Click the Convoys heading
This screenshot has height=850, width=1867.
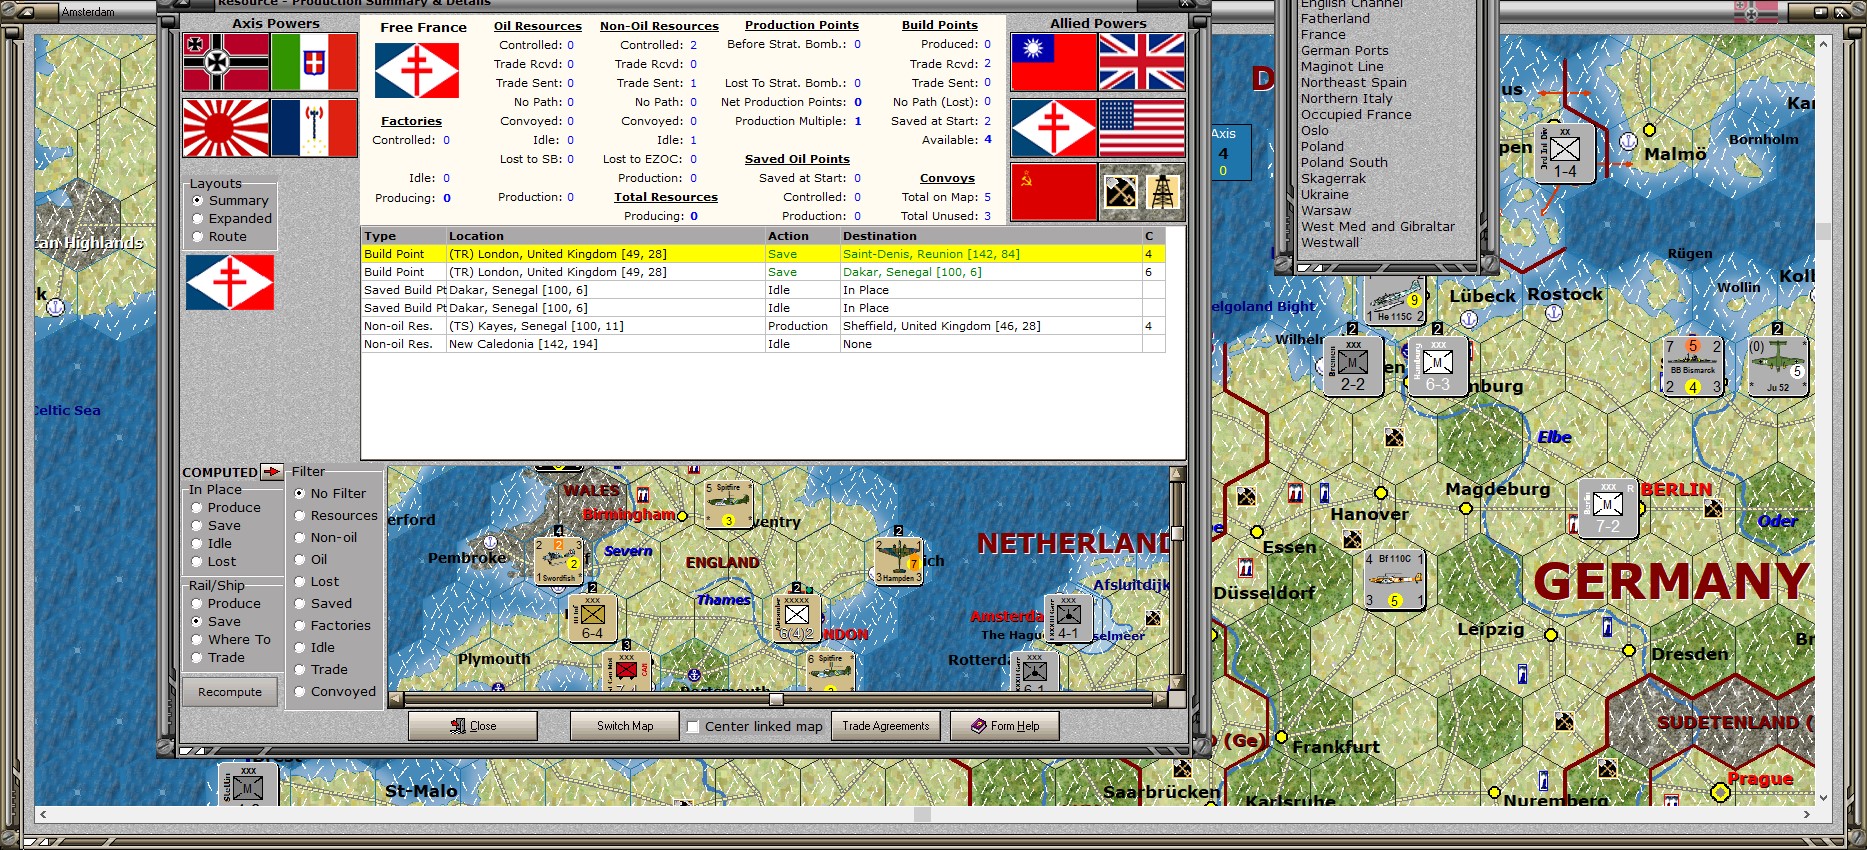click(947, 178)
